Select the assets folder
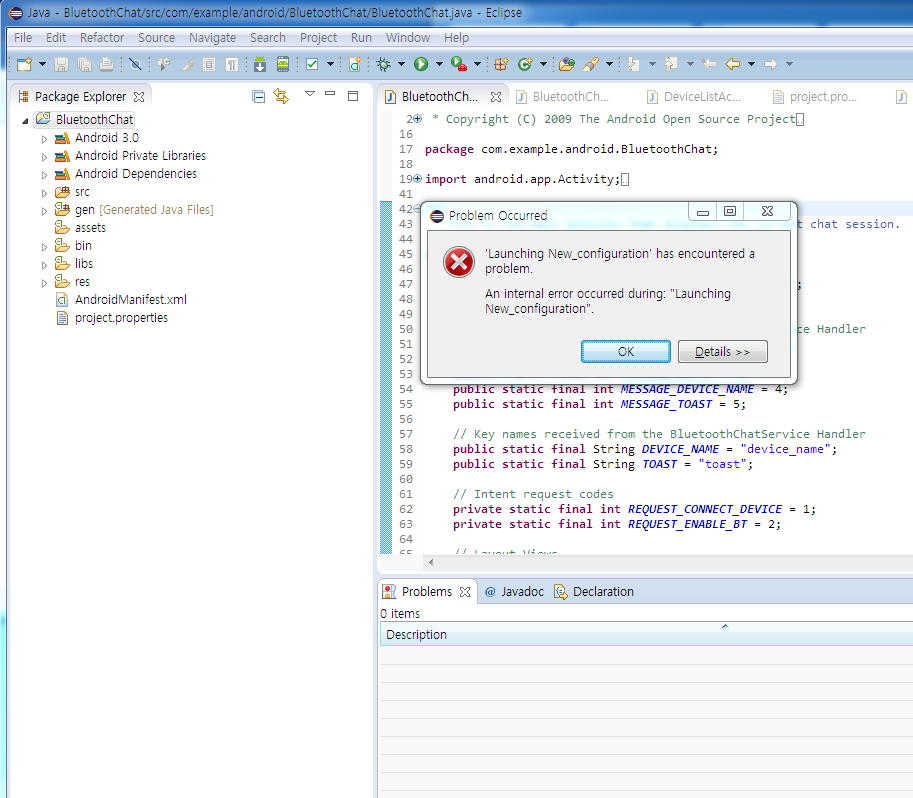The width and height of the screenshot is (913, 798). 90,228
